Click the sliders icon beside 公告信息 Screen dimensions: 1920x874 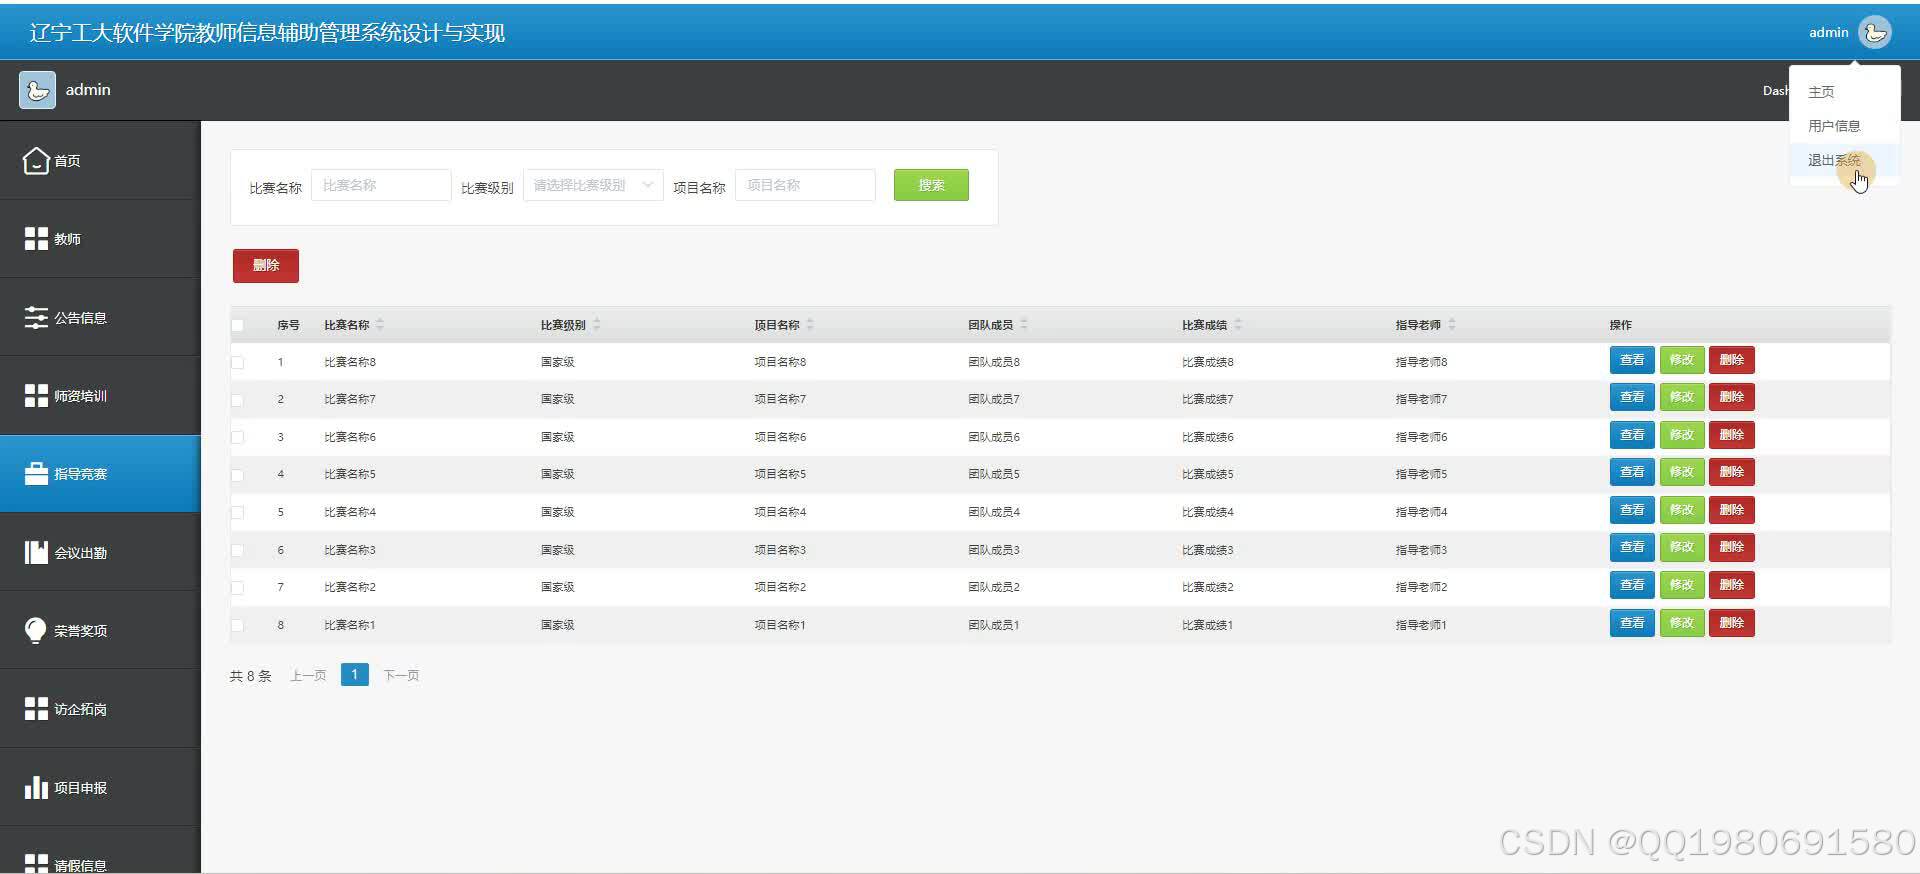[36, 317]
